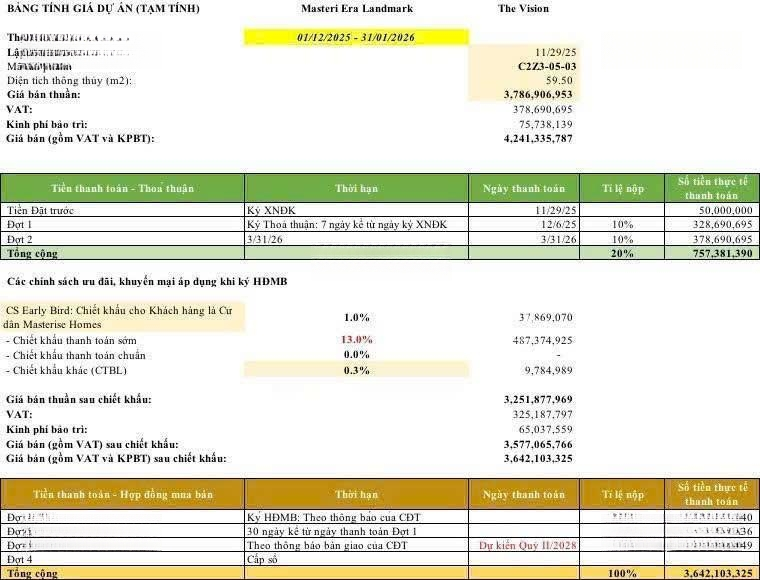The image size is (760, 580).
Task: Select the 59.50 net area value
Action: [x=558, y=80]
